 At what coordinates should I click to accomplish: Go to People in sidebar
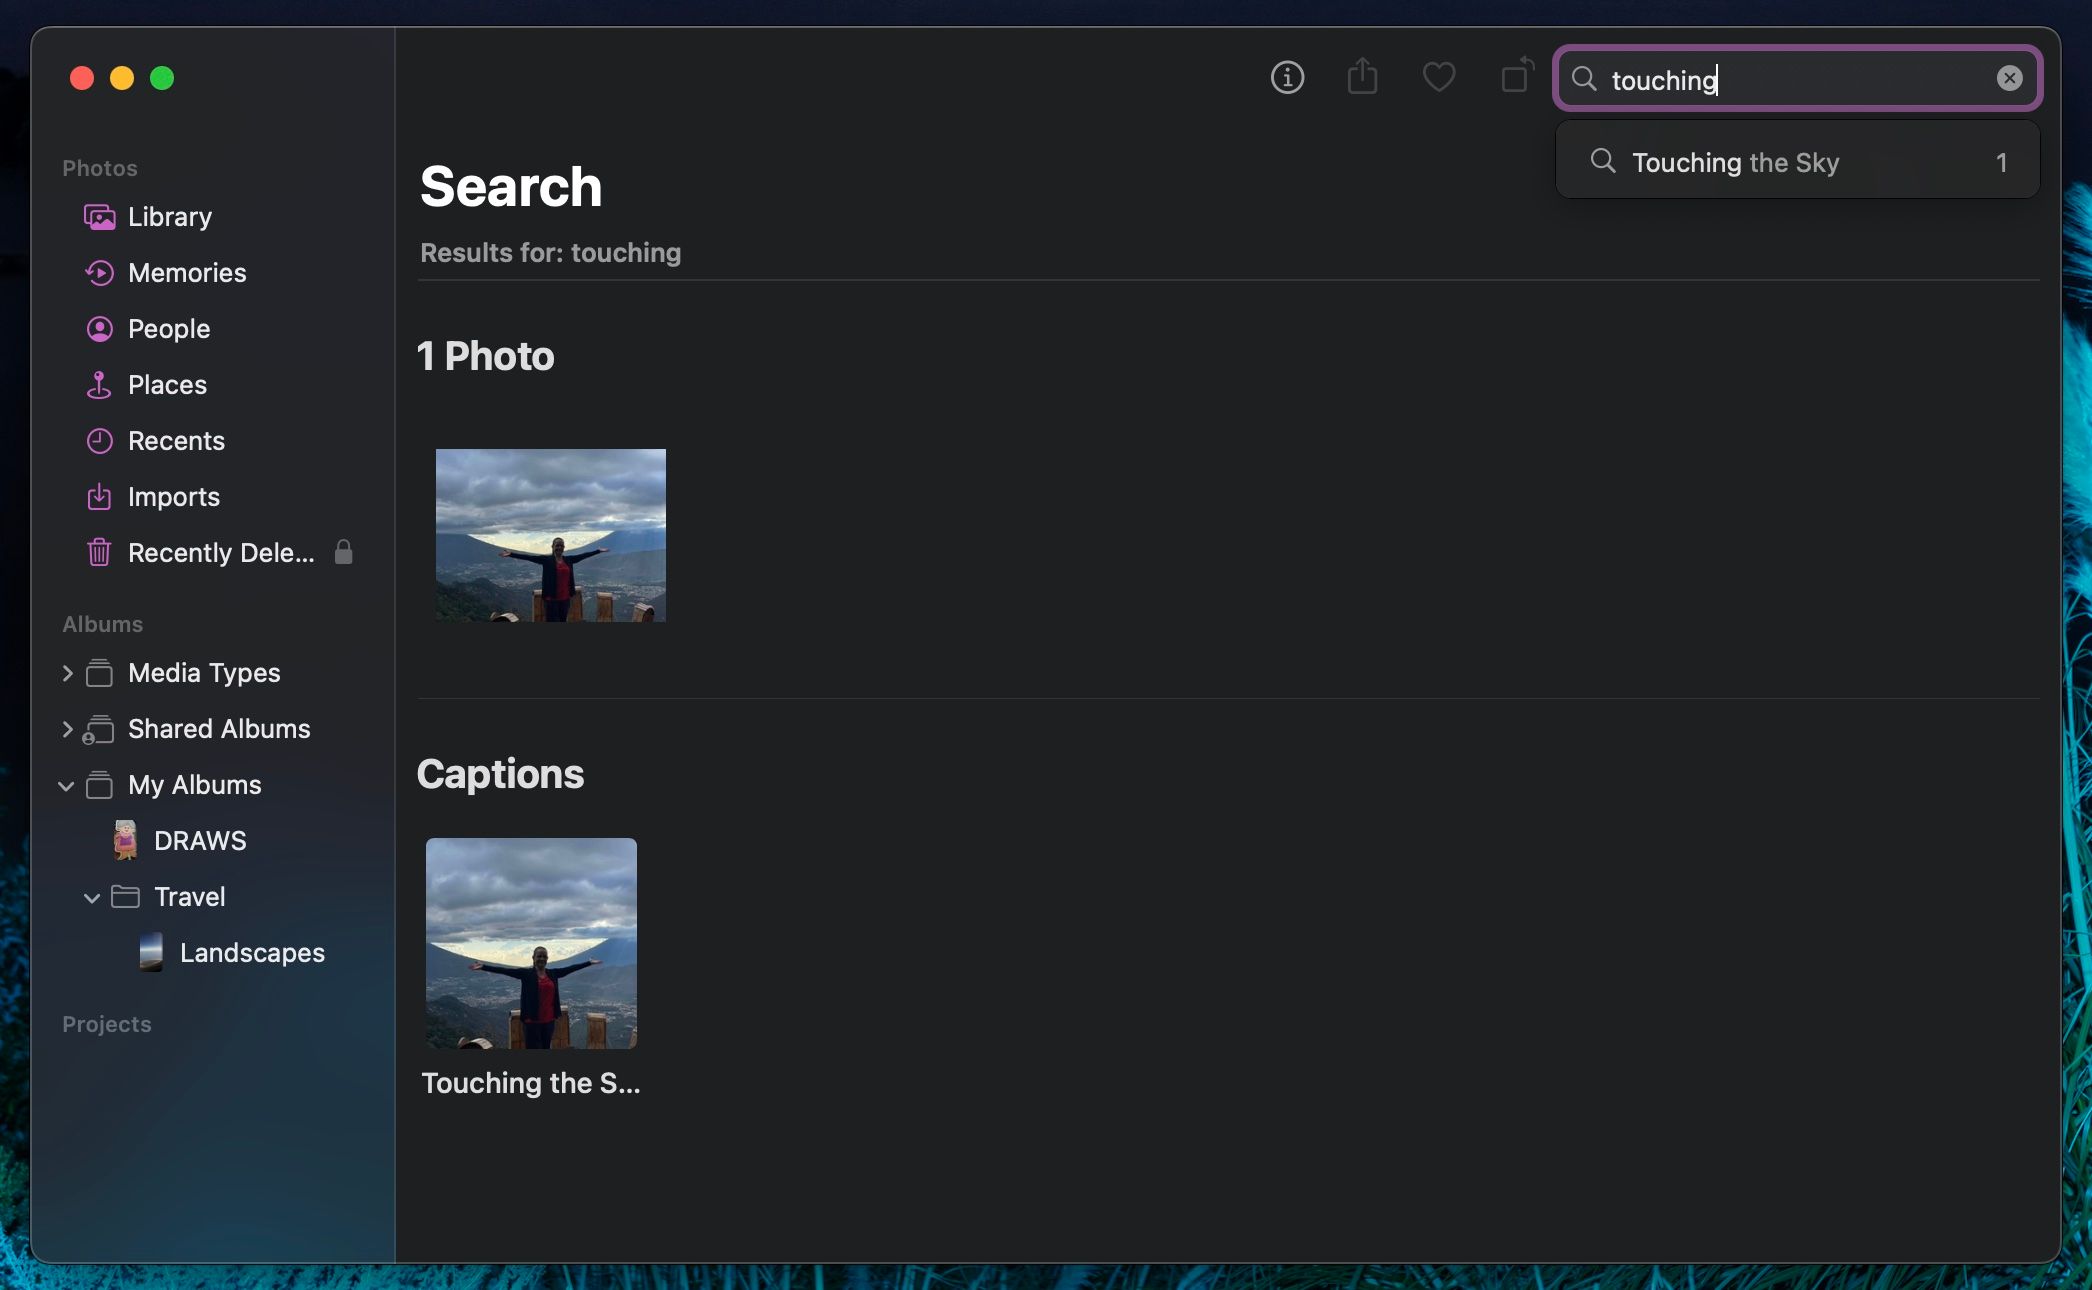(x=168, y=329)
